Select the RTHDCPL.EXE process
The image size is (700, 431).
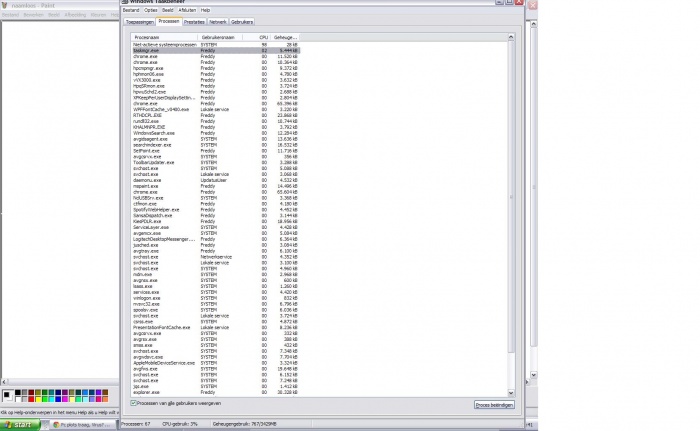click(x=216, y=115)
